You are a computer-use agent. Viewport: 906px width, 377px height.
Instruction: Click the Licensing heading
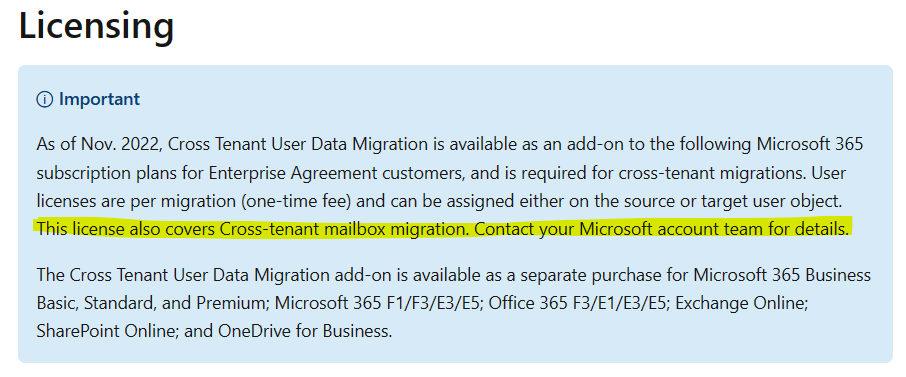[96, 25]
